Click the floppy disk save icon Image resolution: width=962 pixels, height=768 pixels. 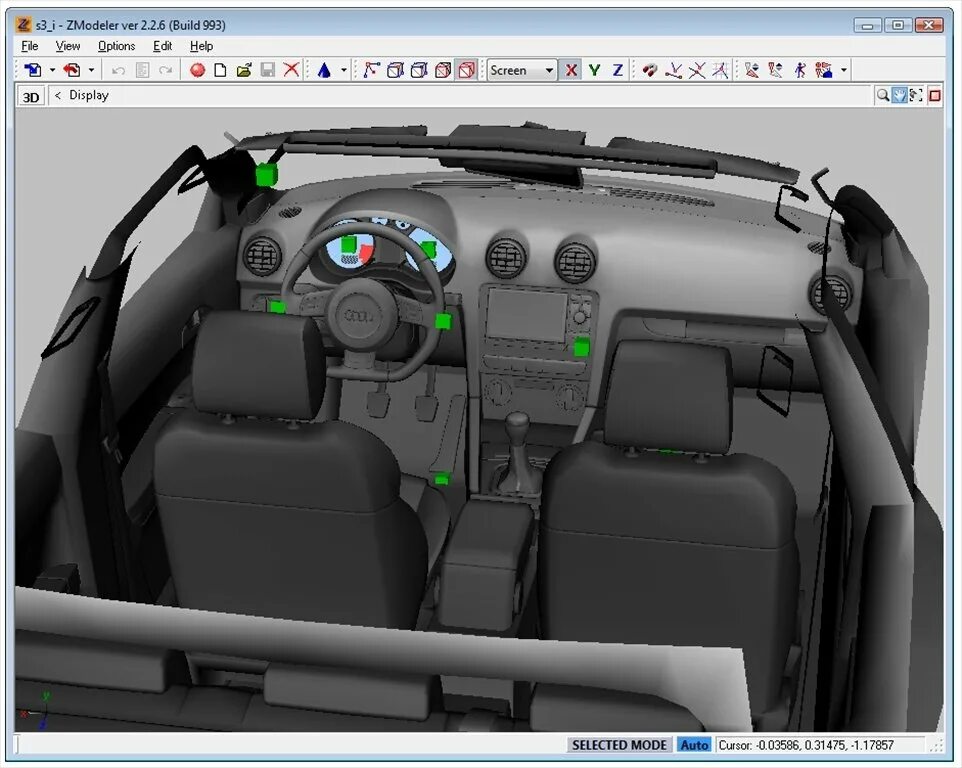pyautogui.click(x=268, y=70)
